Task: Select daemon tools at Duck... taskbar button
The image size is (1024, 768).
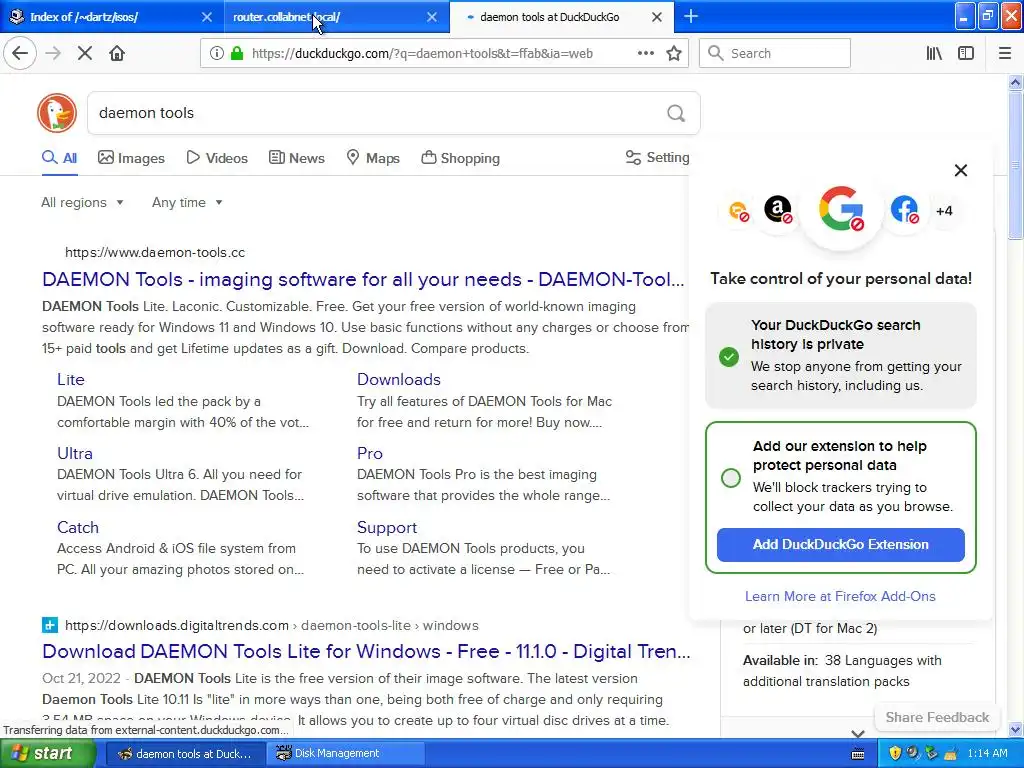Action: [x=185, y=754]
